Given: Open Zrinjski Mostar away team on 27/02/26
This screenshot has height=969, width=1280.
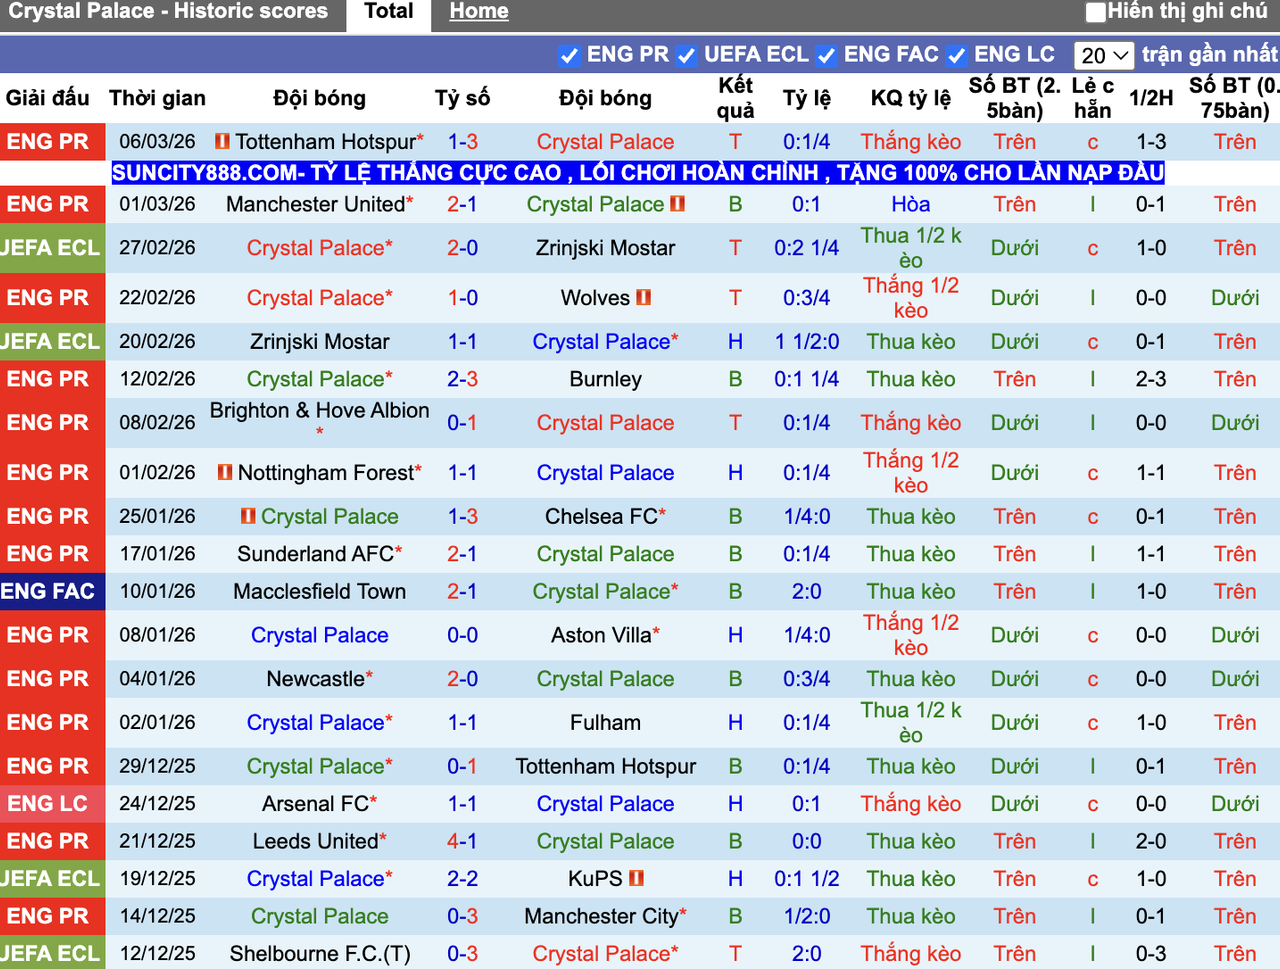Looking at the screenshot, I should 605,248.
